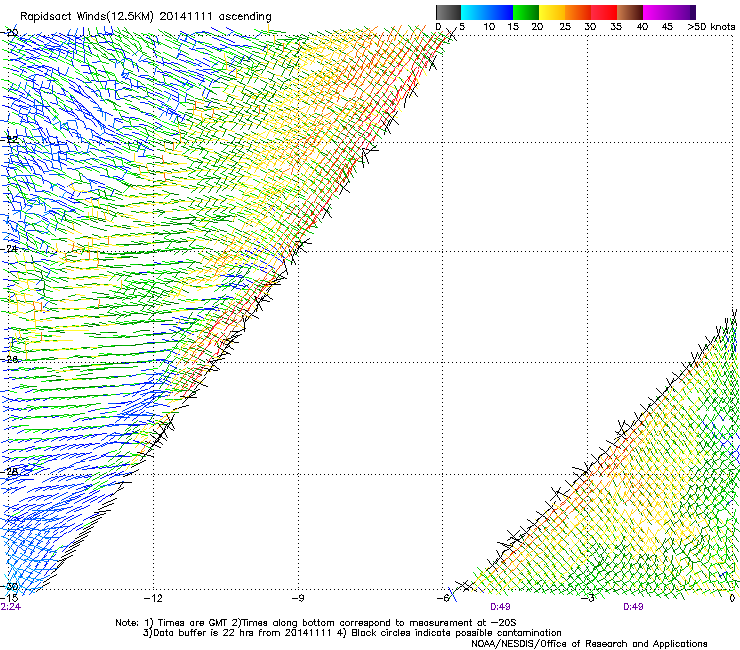Pick the blue 10-15 knots legend segment
The height and width of the screenshot is (650, 740).
pyautogui.click(x=500, y=12)
